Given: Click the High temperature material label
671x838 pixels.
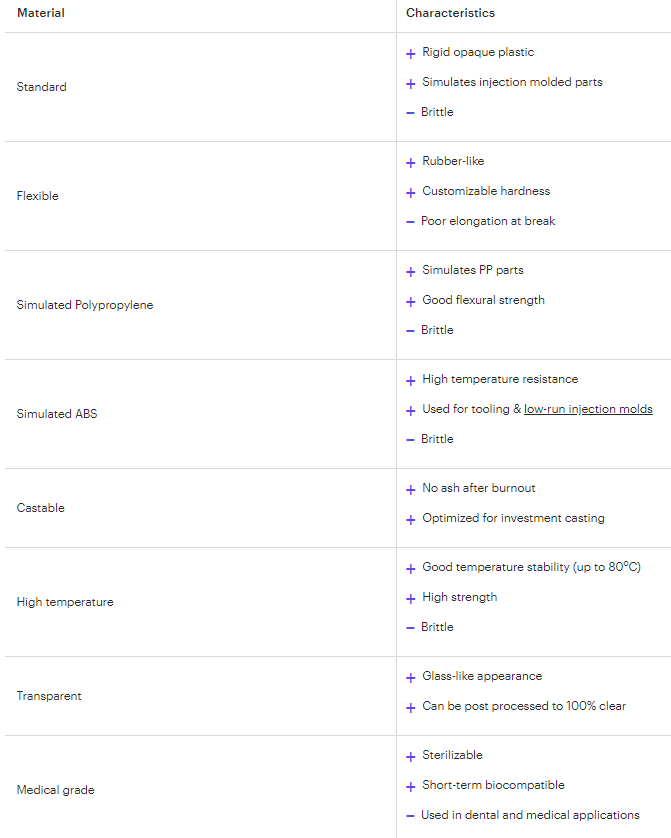Looking at the screenshot, I should tap(65, 602).
